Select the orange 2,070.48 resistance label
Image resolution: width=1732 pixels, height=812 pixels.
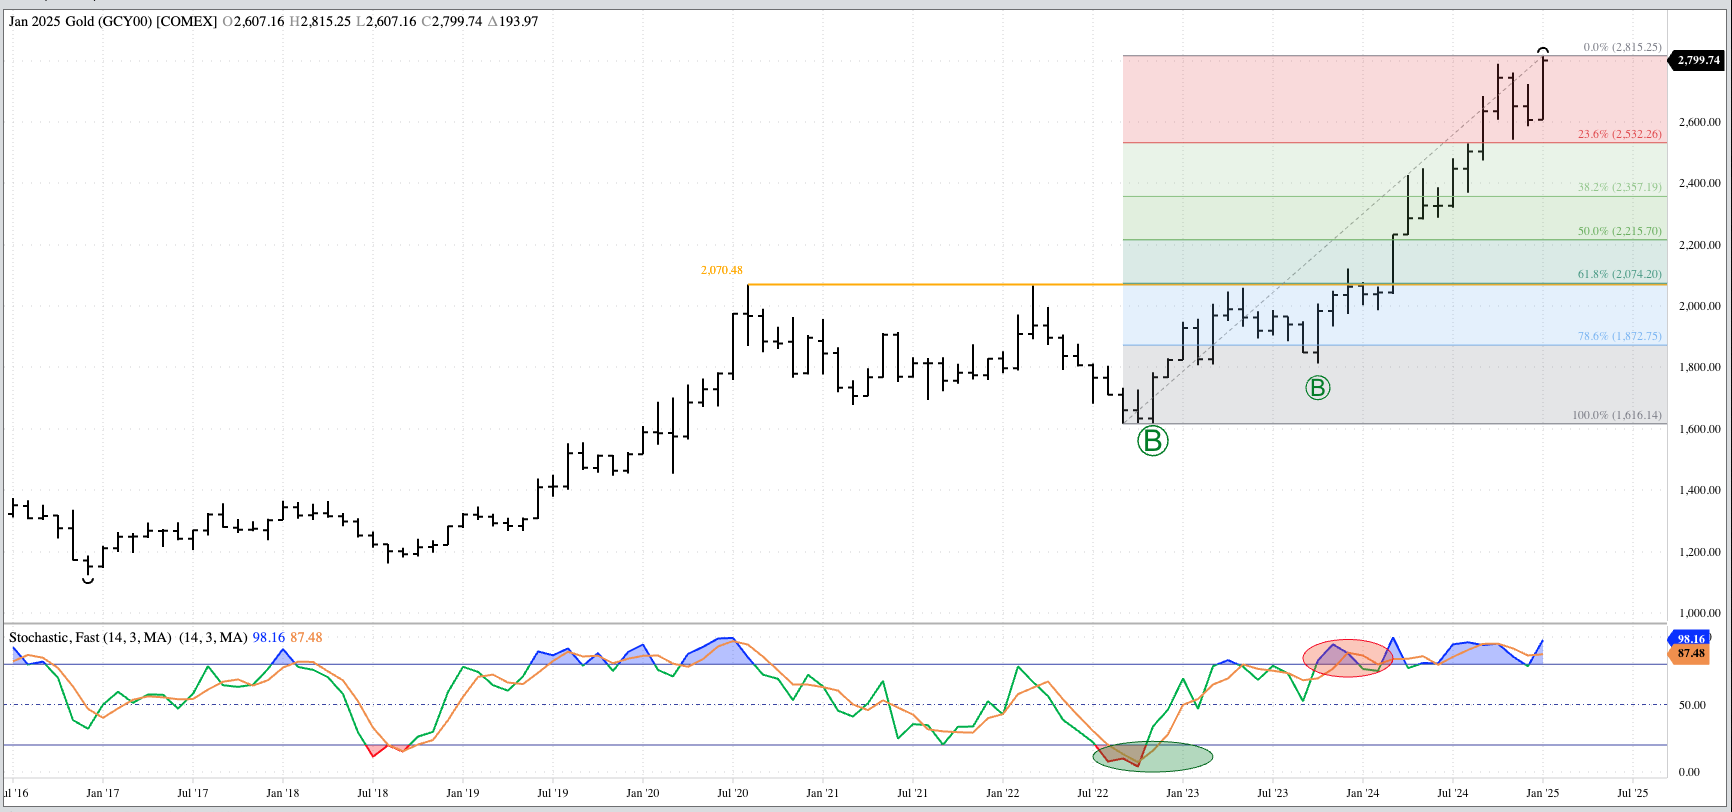721,270
